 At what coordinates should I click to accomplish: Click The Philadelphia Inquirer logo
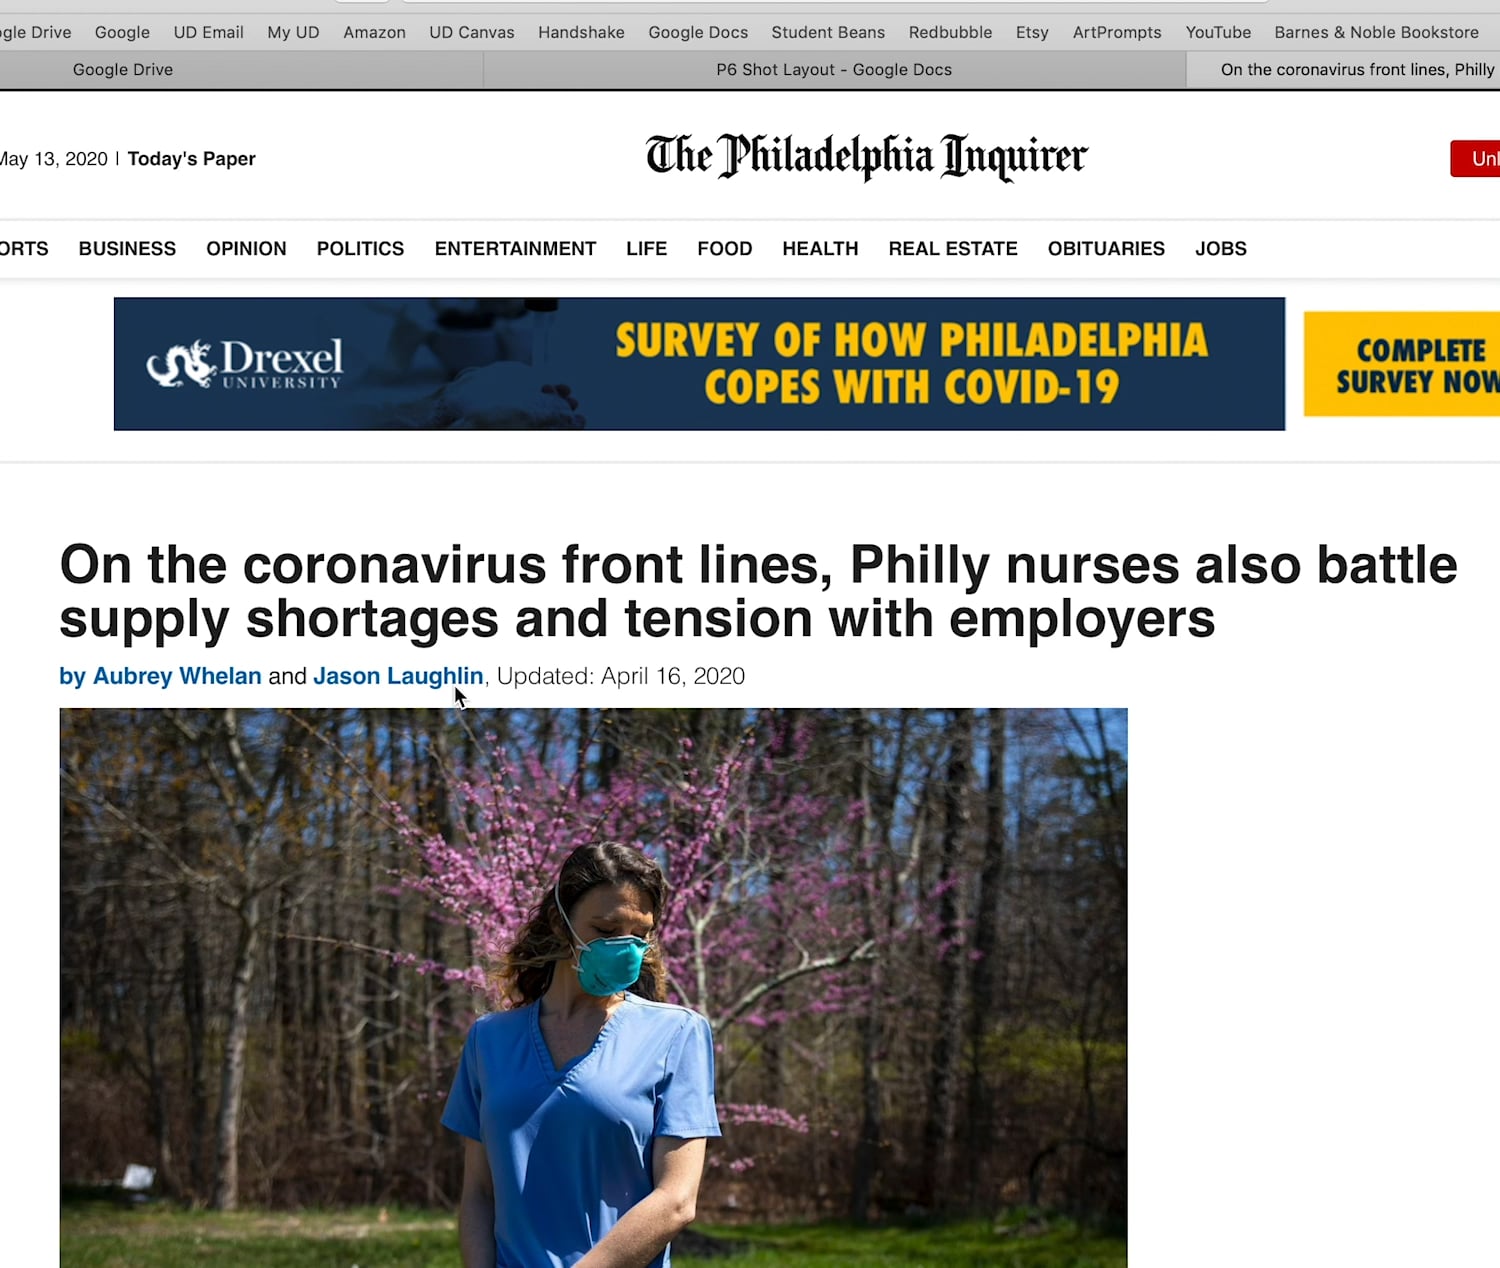click(x=866, y=156)
